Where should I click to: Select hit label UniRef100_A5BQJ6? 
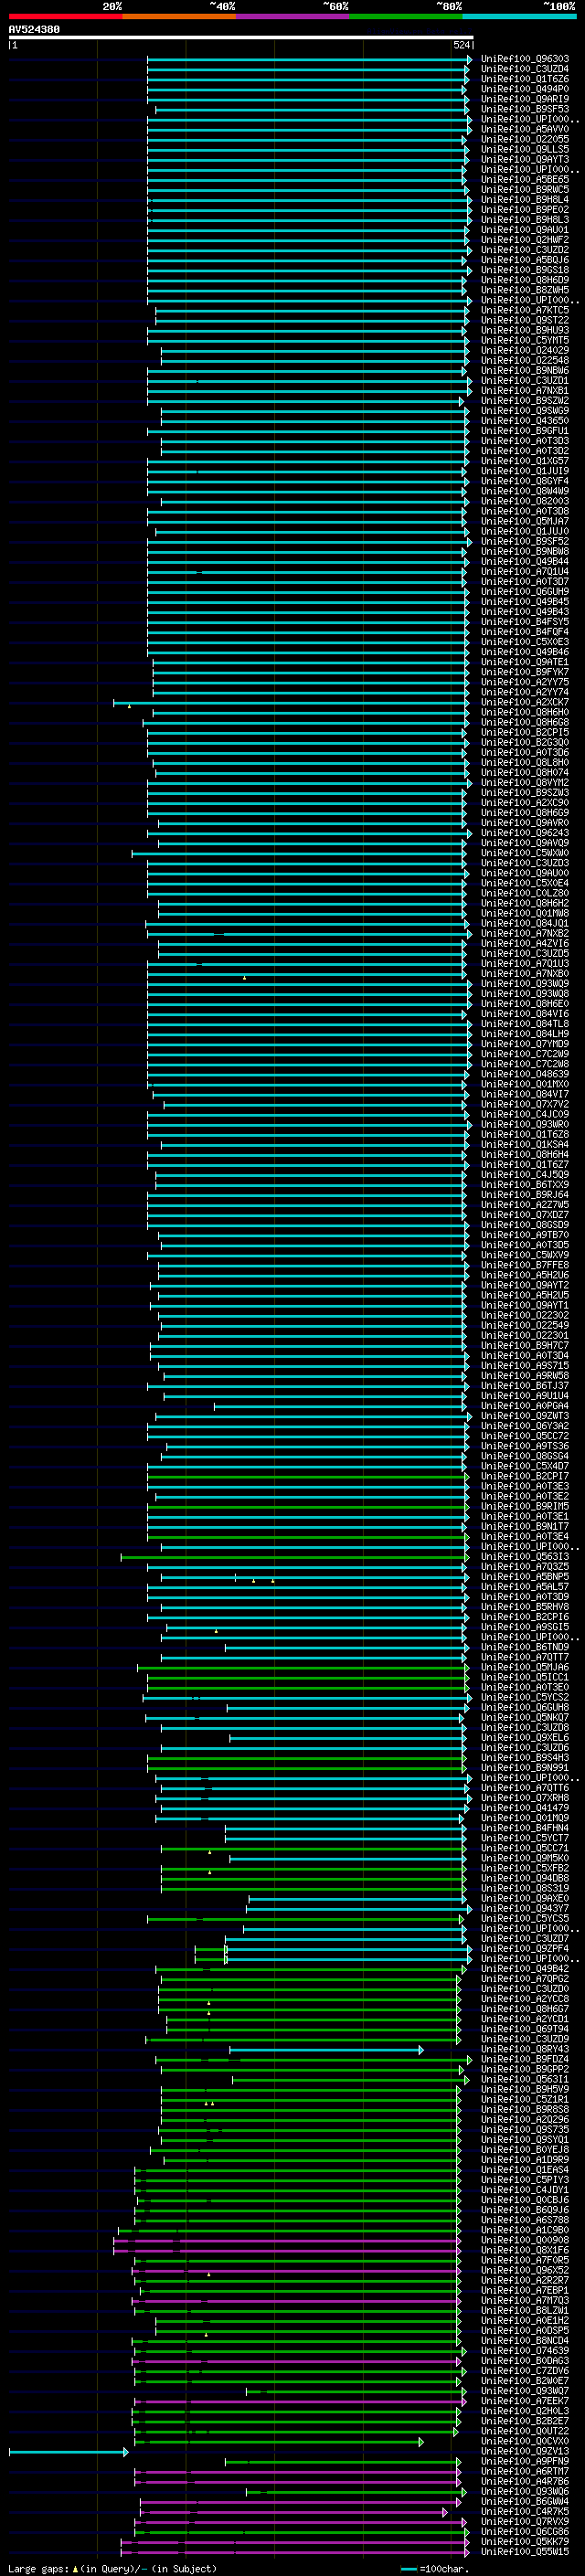pos(525,260)
